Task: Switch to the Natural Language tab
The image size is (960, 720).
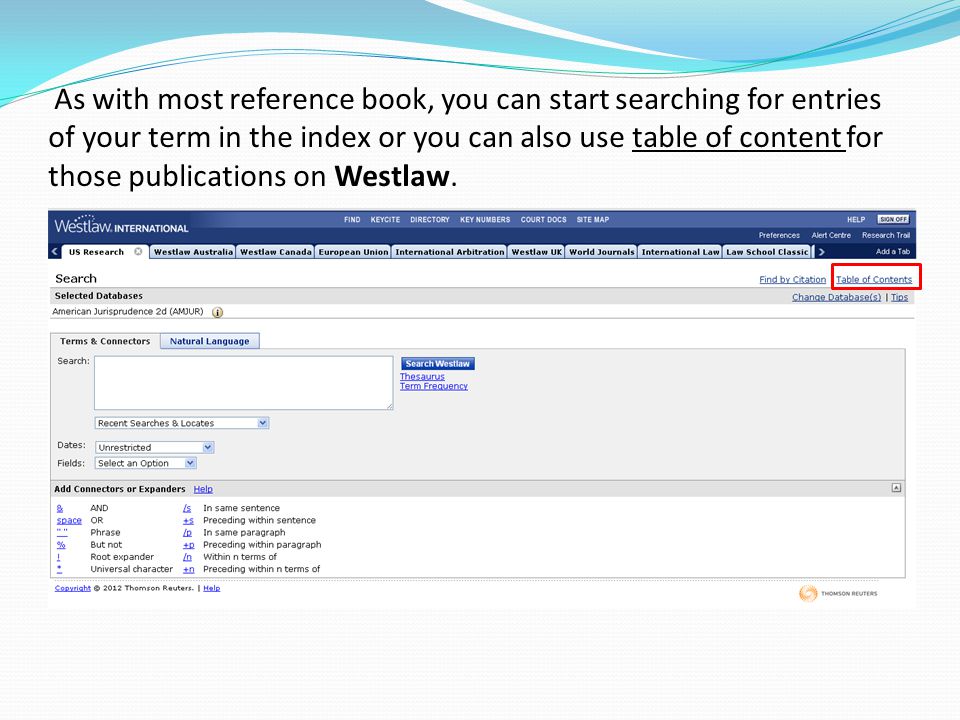Action: click(209, 341)
